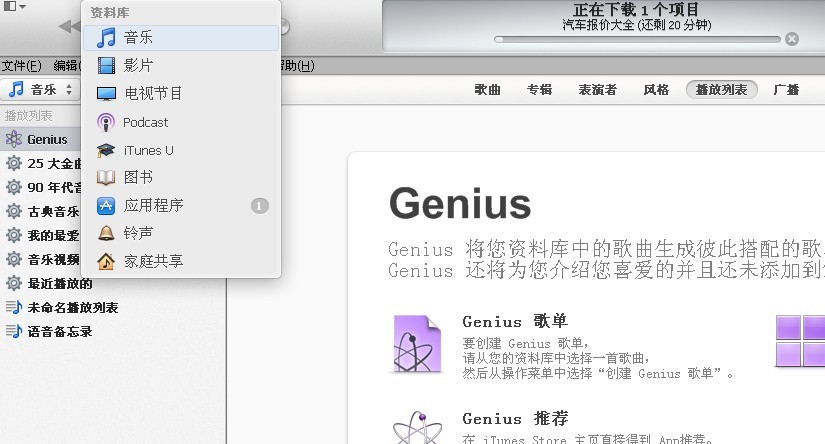This screenshot has height=444, width=825.
Task: Click the purple Podcast icon
Action: [106, 123]
